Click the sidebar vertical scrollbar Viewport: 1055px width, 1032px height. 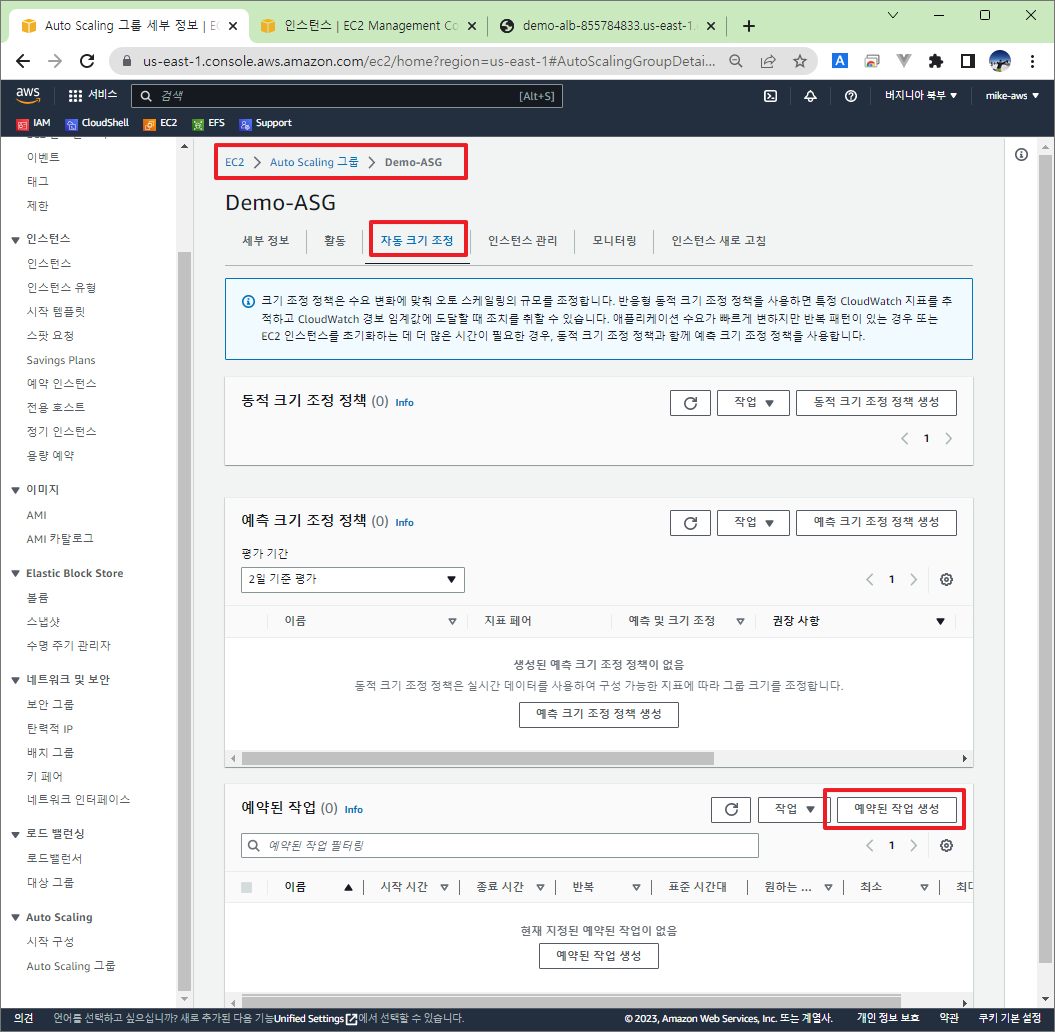(x=184, y=619)
